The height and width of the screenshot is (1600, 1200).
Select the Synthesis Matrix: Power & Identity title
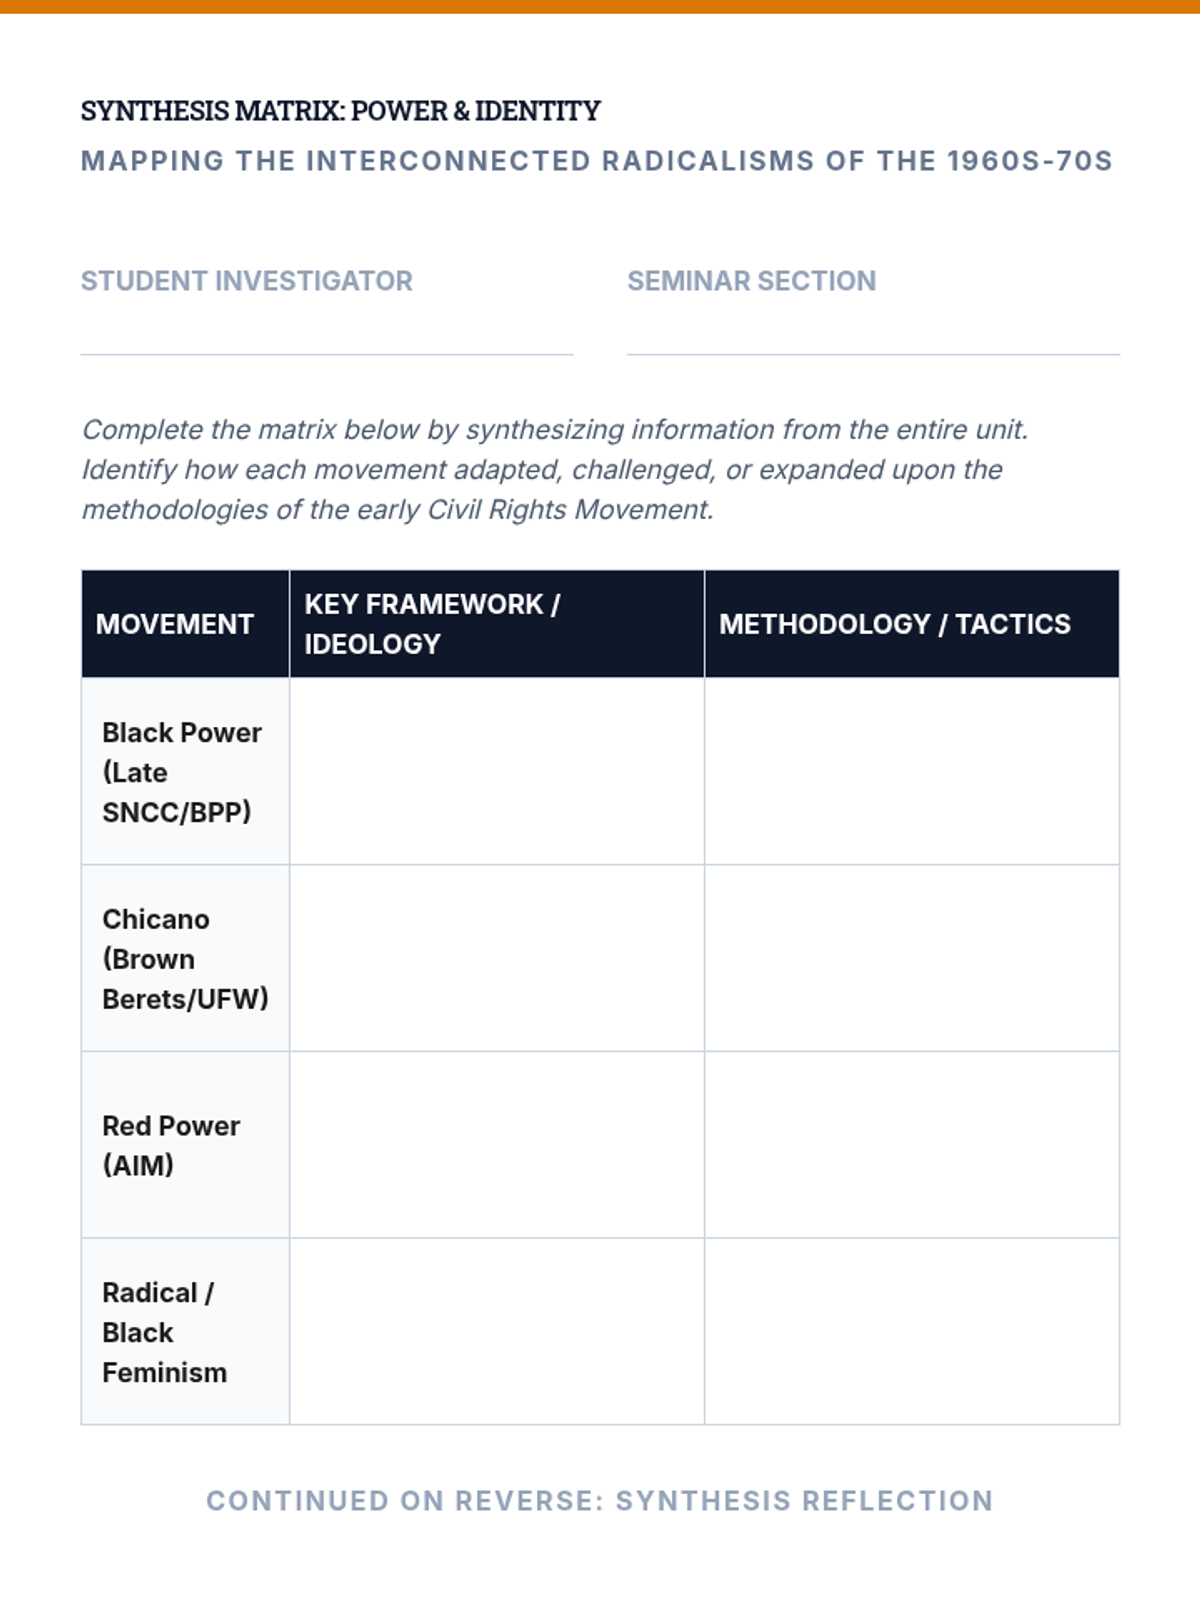tap(340, 111)
